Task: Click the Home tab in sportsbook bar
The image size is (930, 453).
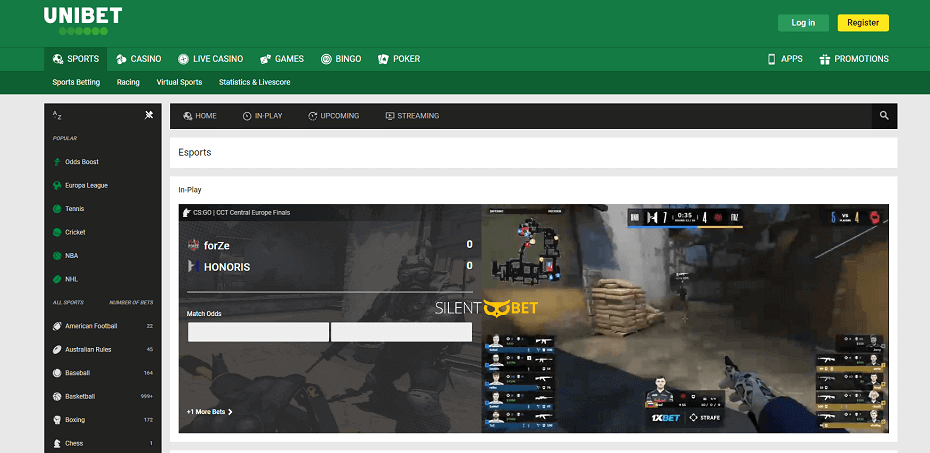Action: 200,116
